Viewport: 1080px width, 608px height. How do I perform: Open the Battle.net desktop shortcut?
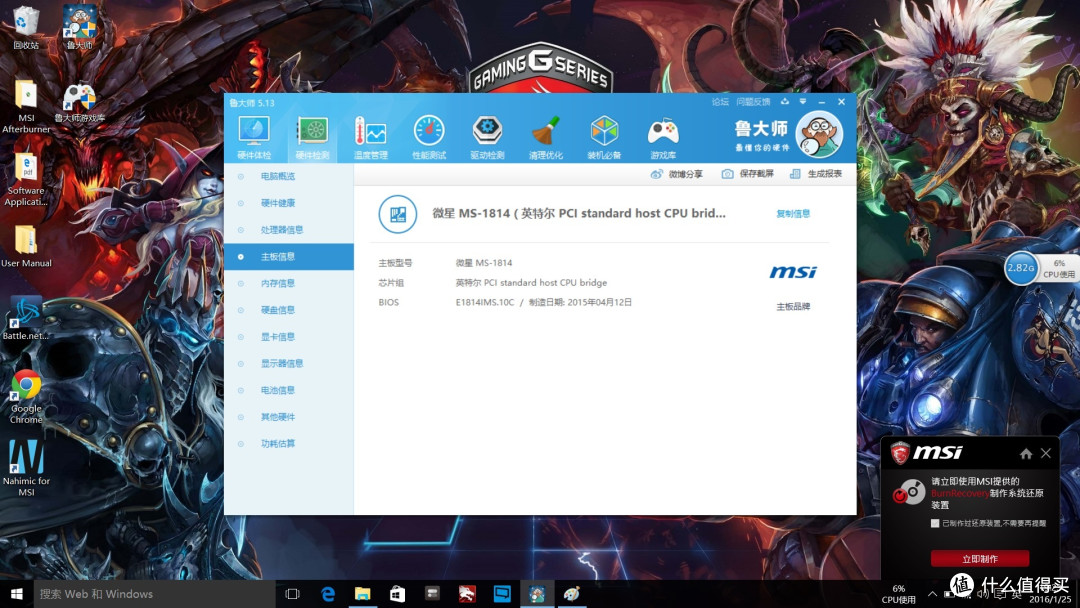tap(26, 319)
